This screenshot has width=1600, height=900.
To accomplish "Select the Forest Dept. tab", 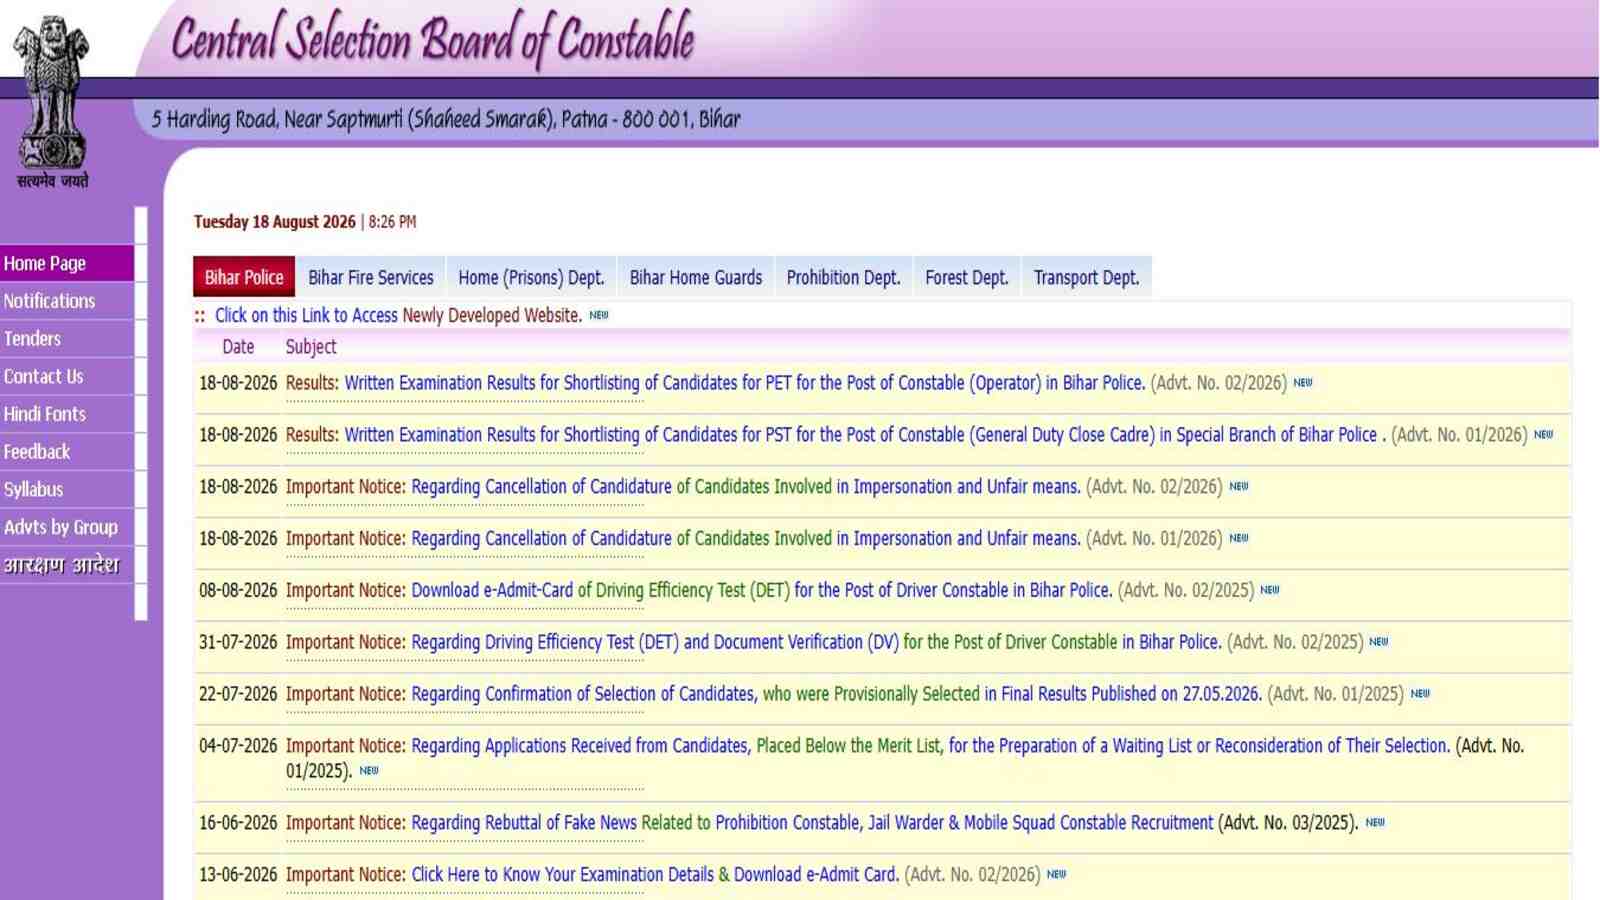I will 967,277.
